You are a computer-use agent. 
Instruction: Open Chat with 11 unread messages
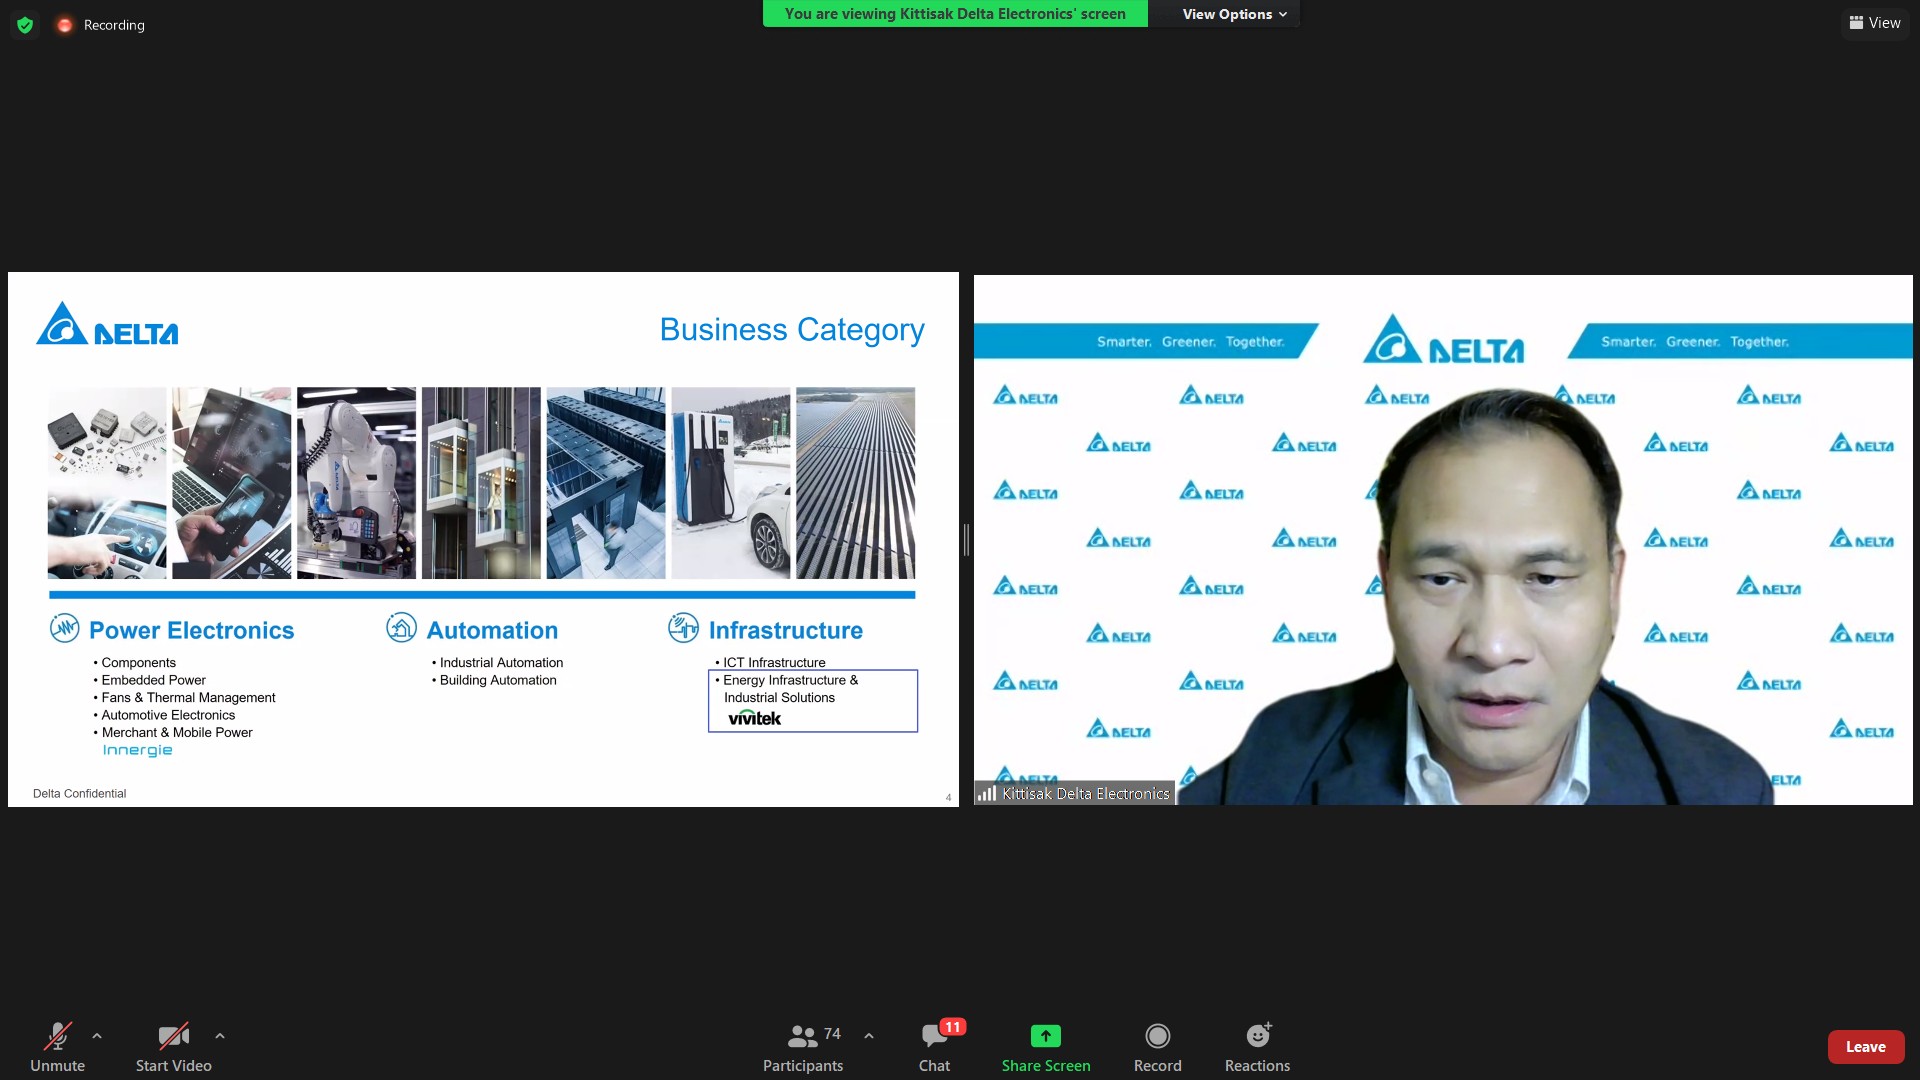[x=935, y=1046]
